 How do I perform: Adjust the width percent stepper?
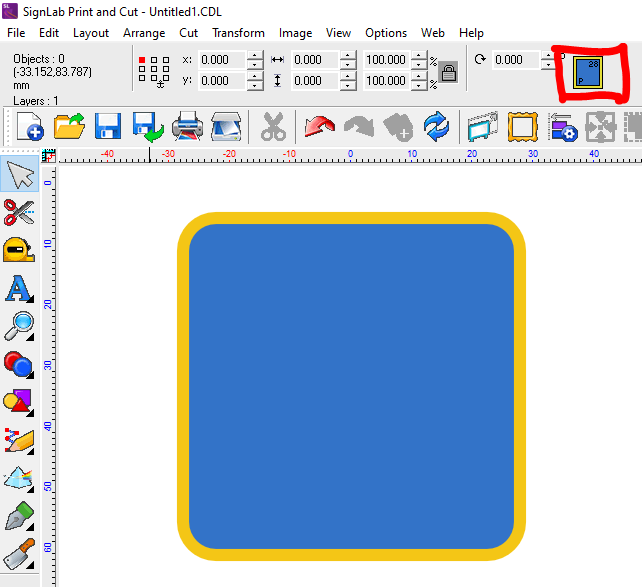[x=418, y=60]
